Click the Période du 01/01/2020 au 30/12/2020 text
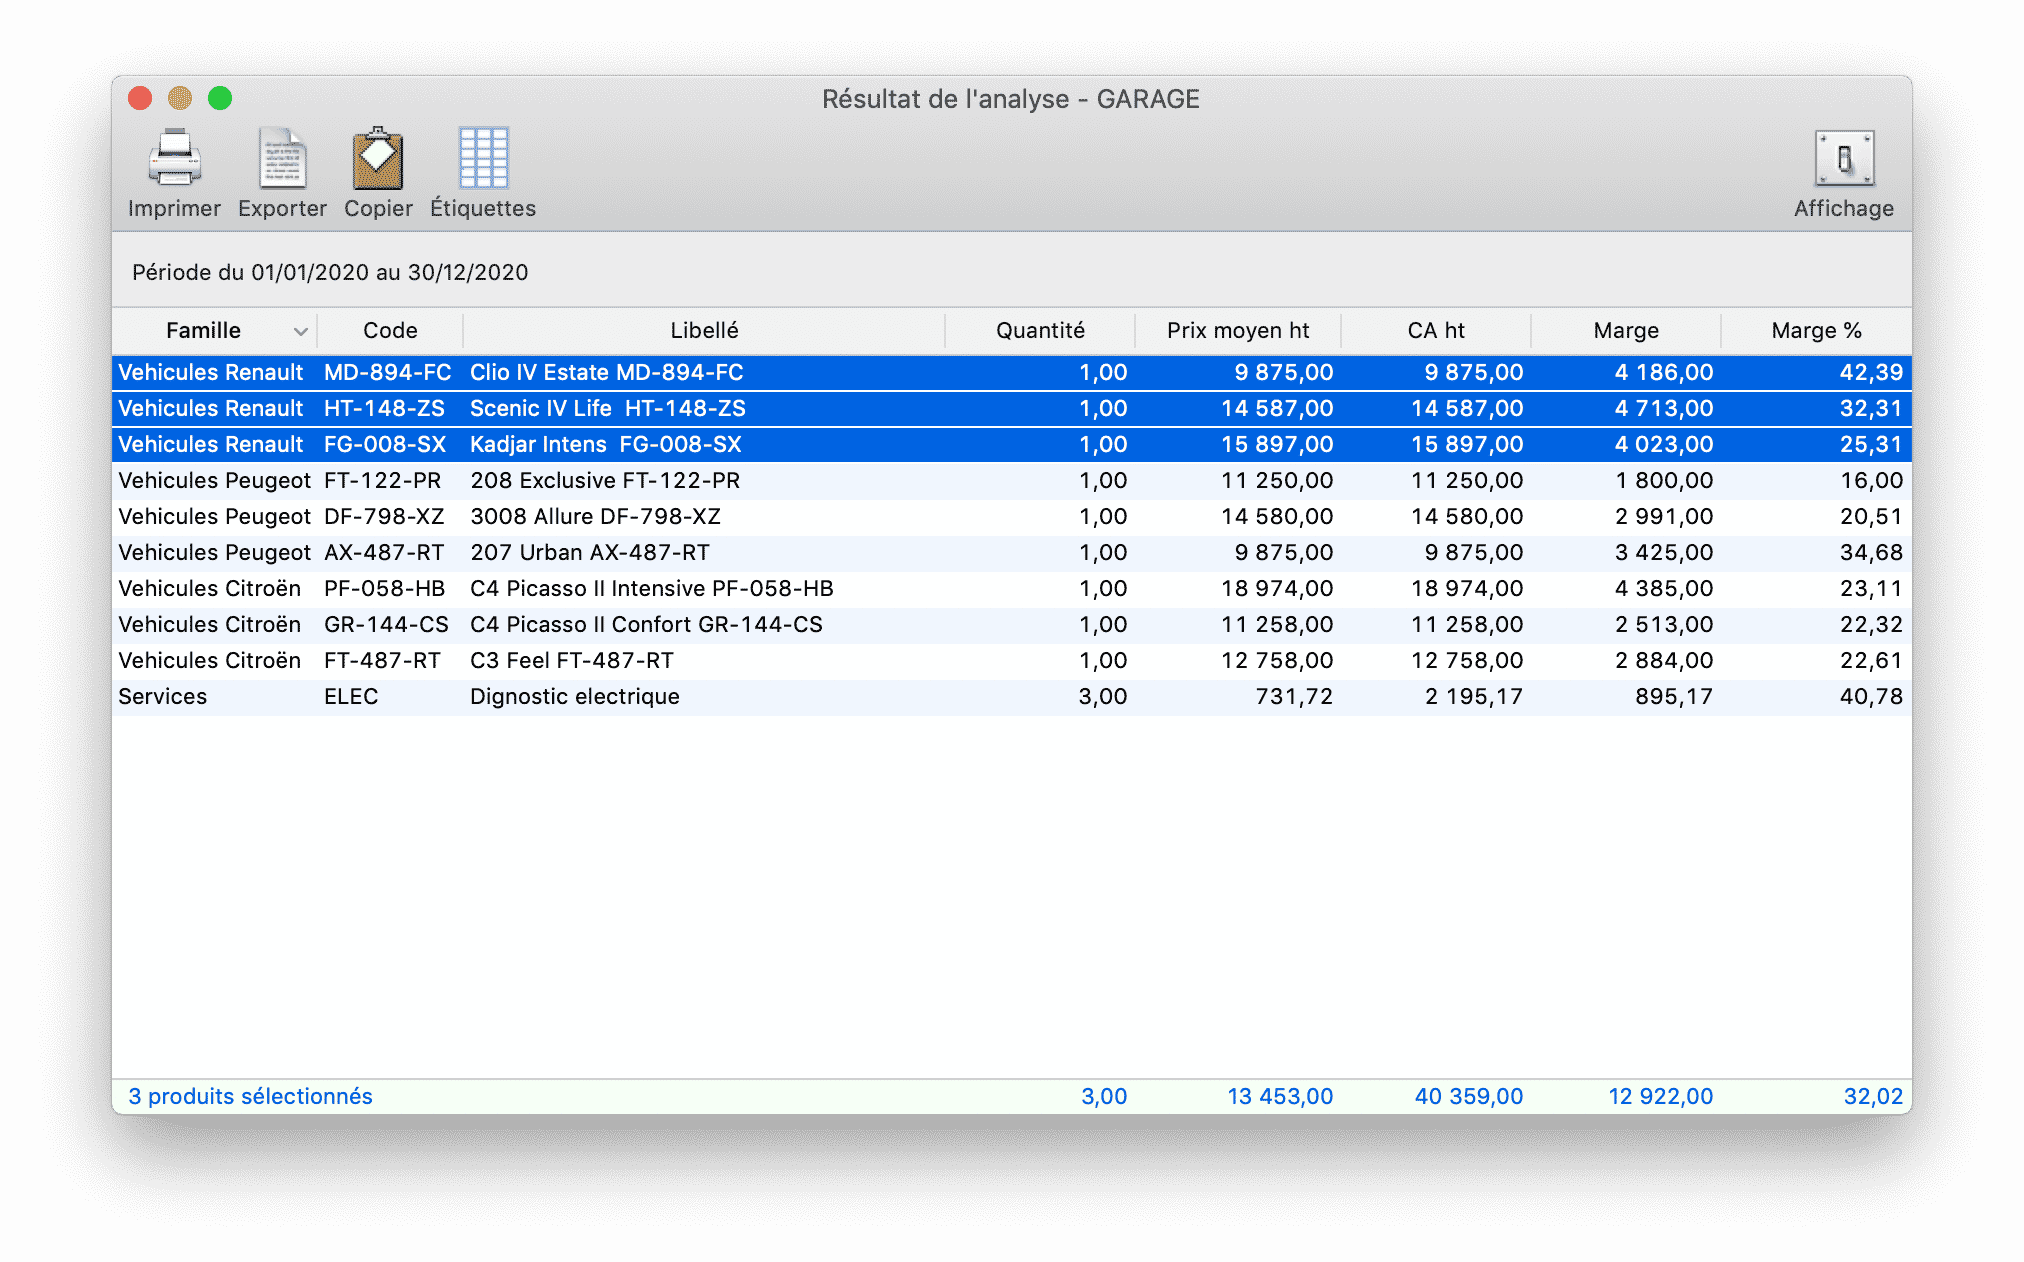 coord(330,272)
